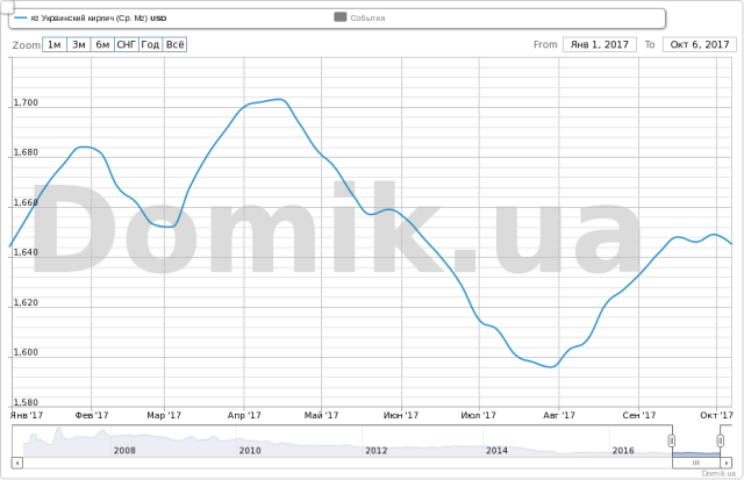This screenshot has width=744, height=480.
Task: Click the navigator right scroll arrow
Action: tap(726, 462)
